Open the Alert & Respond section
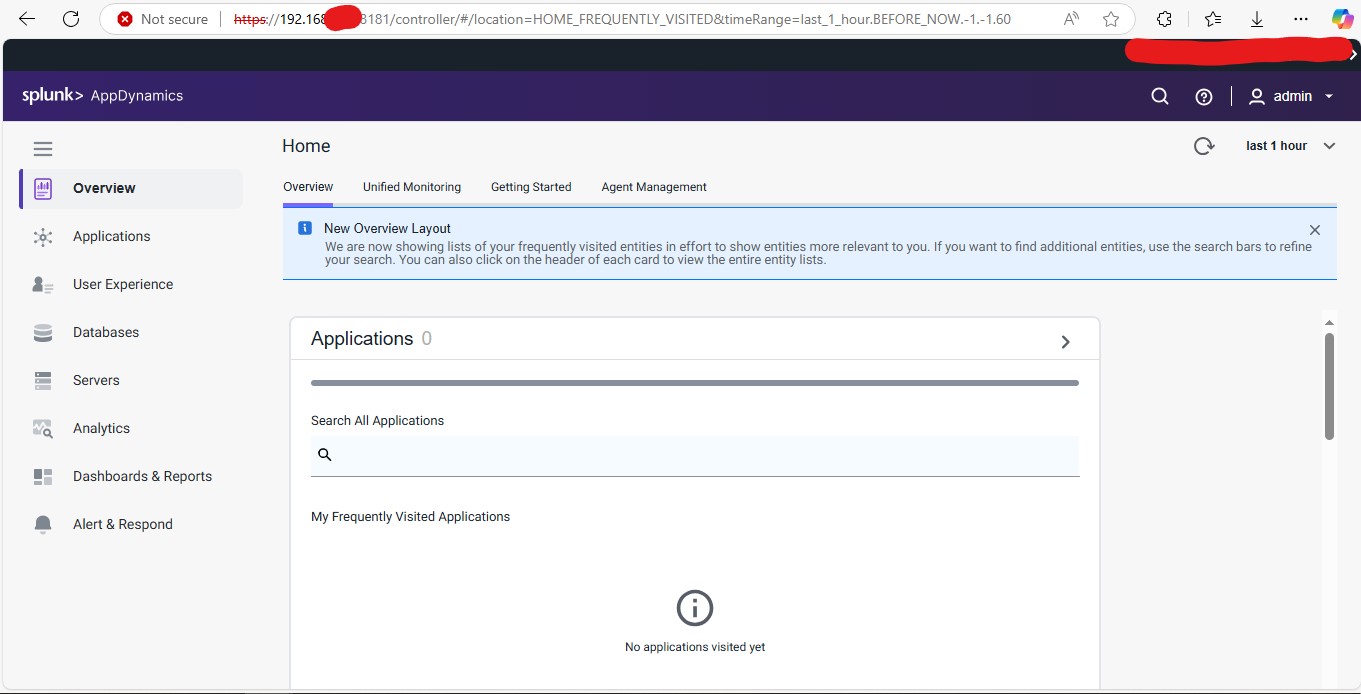The width and height of the screenshot is (1361, 694). 122,524
